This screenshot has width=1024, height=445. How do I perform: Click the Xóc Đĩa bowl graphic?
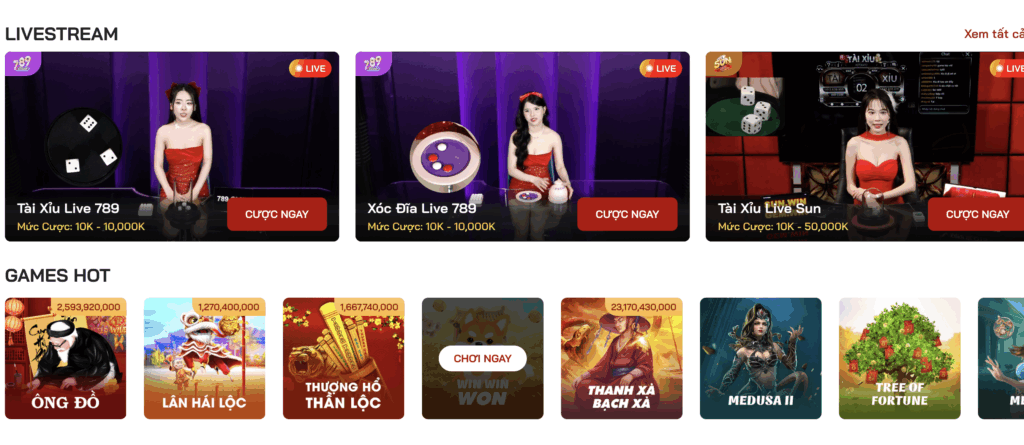444,156
